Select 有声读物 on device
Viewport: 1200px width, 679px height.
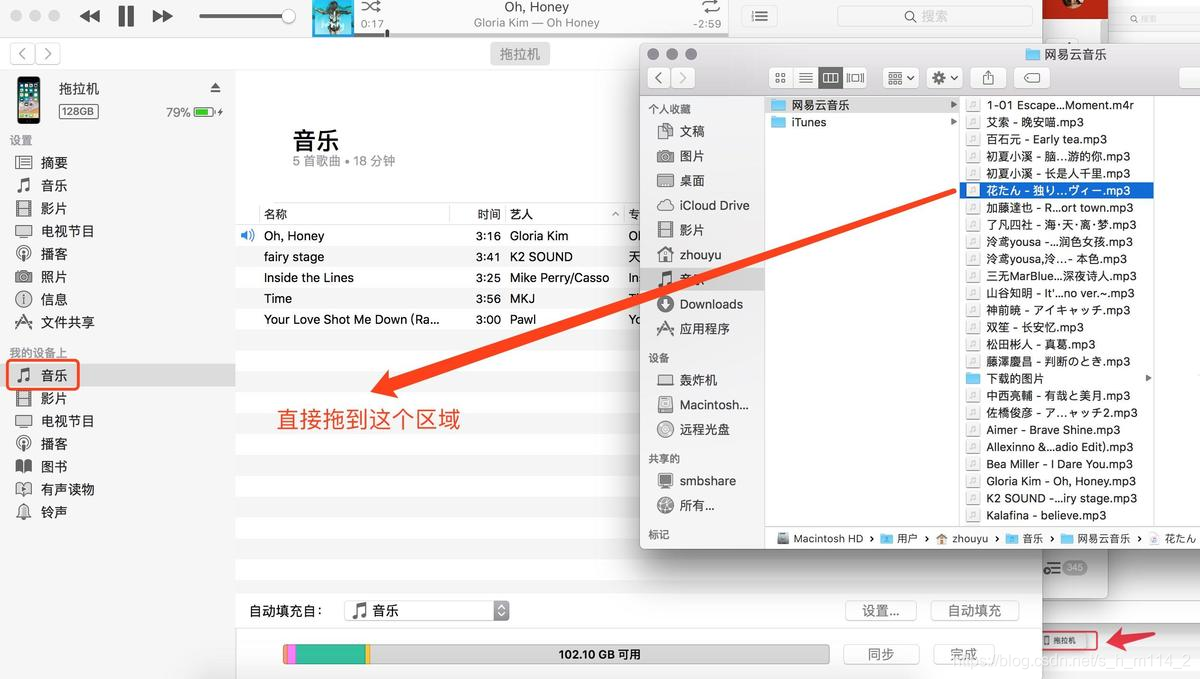[67, 489]
